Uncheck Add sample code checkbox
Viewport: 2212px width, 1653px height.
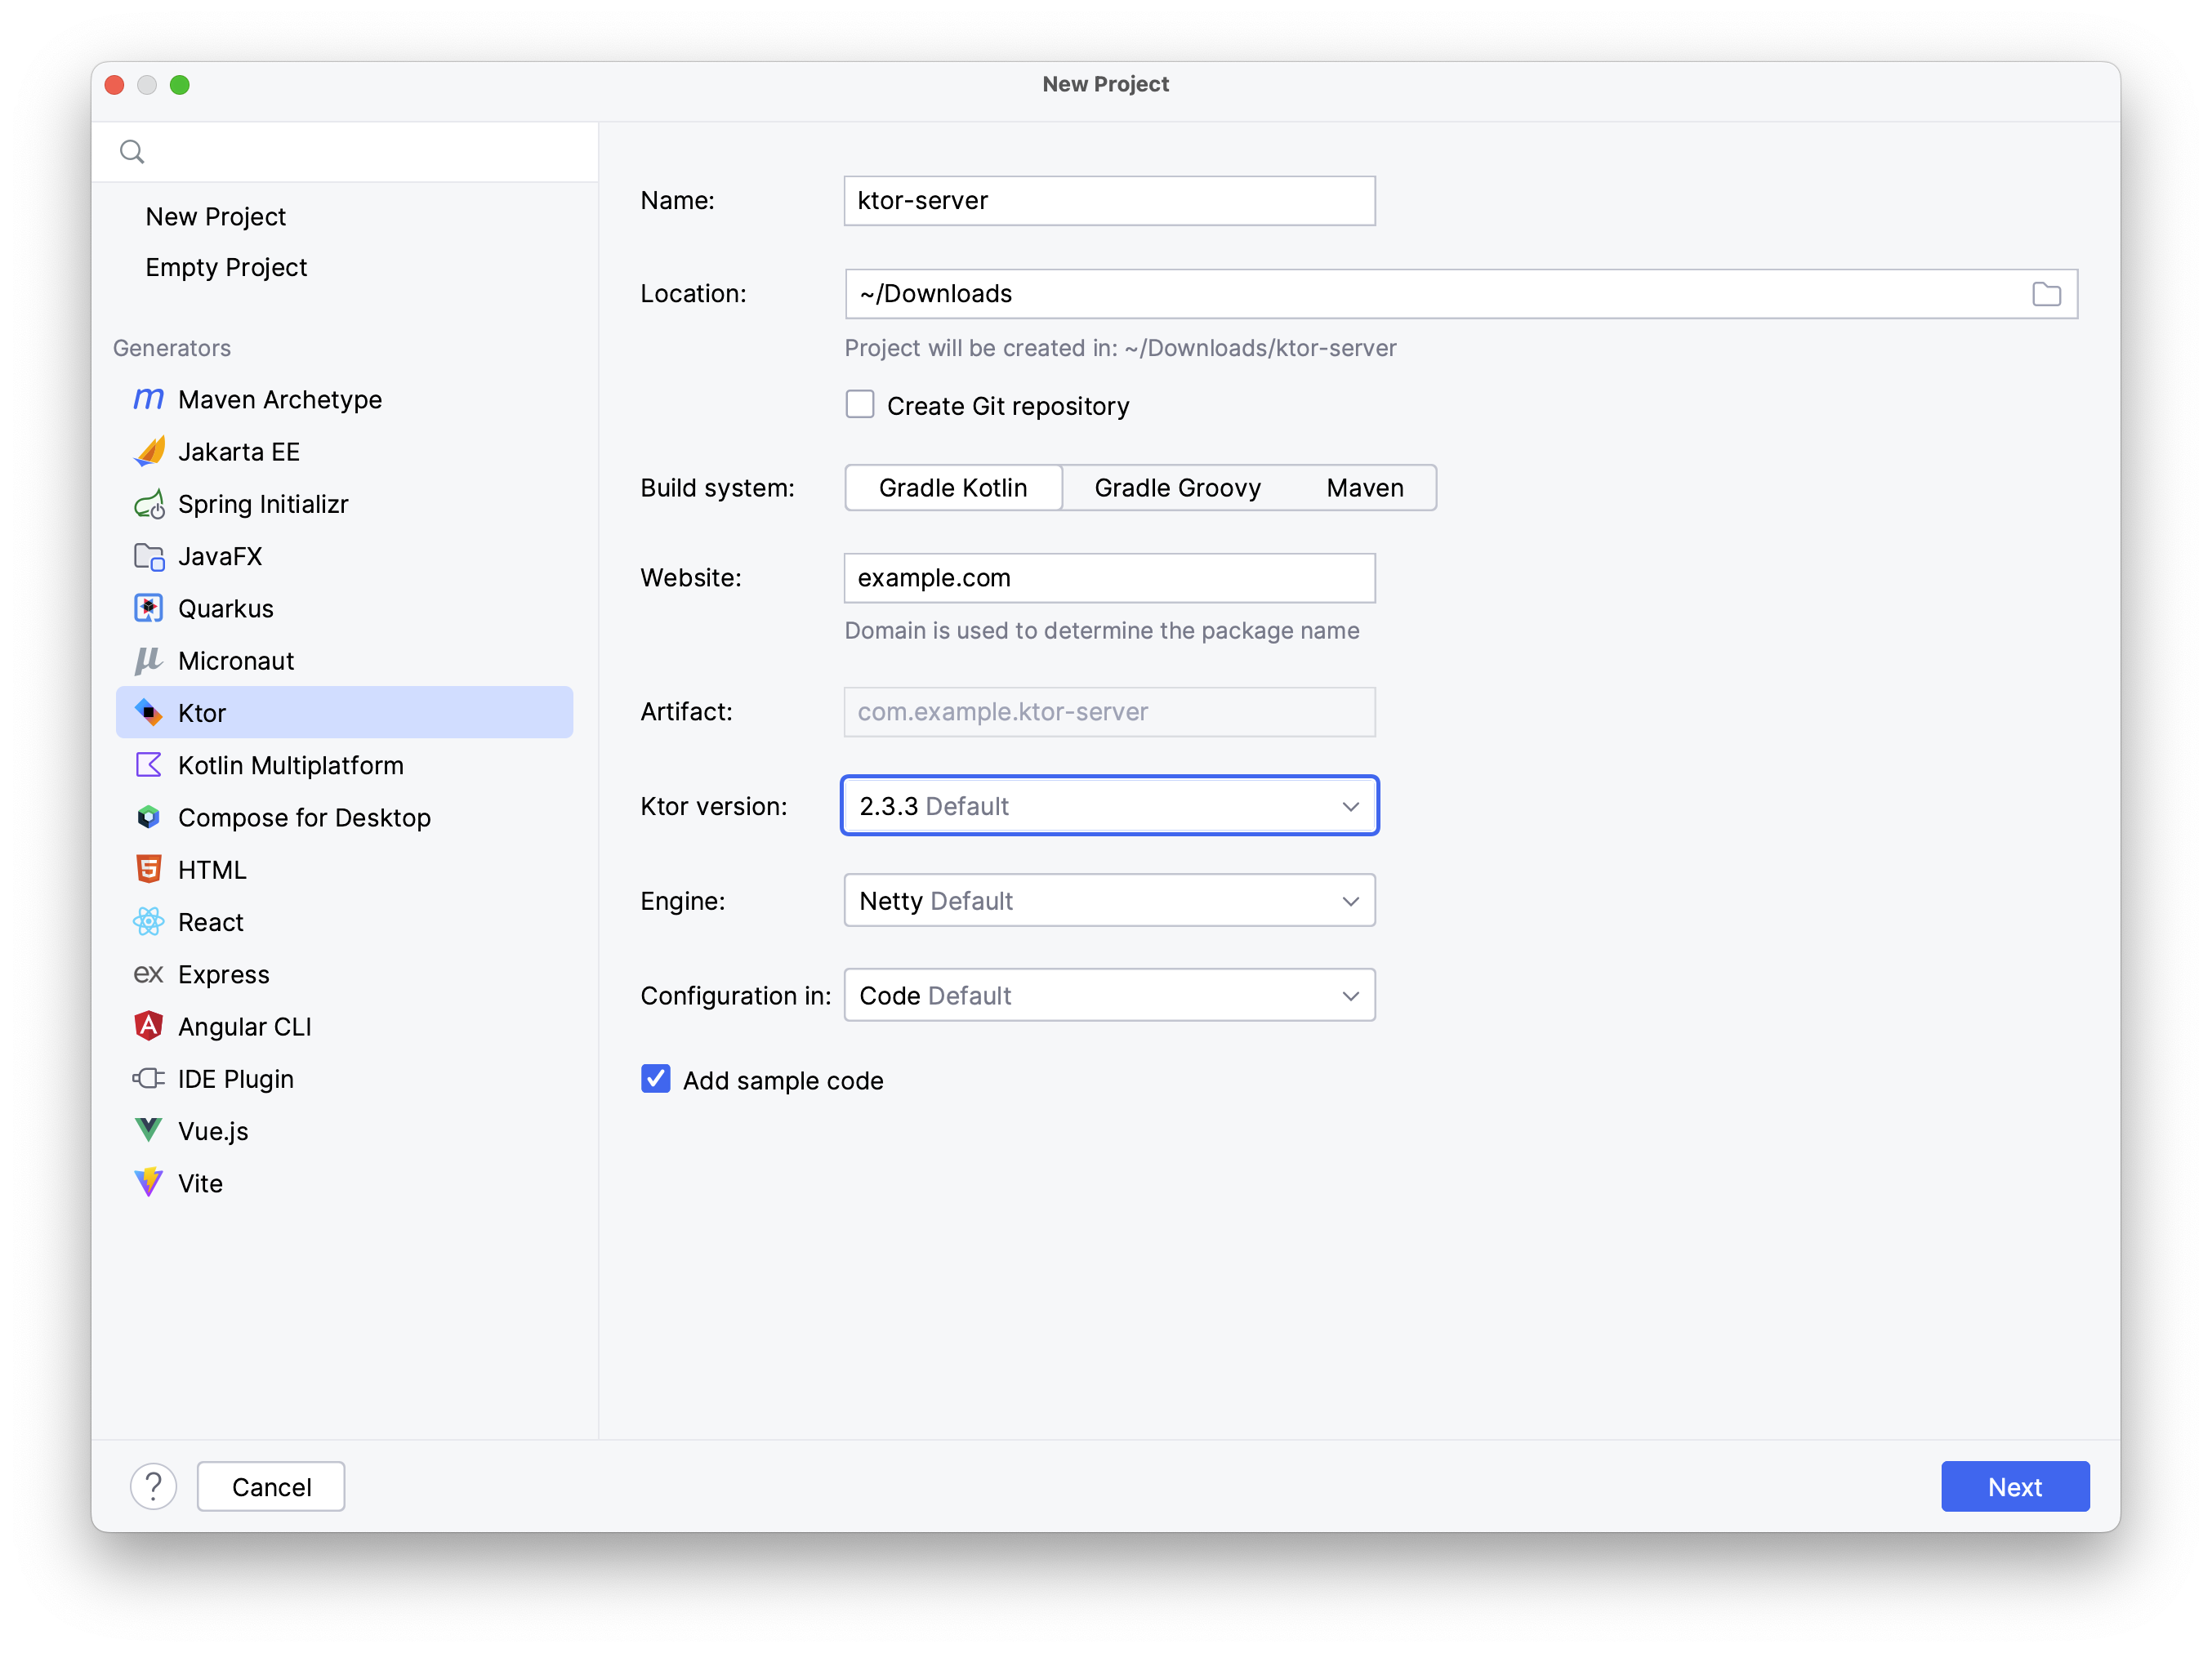tap(655, 1079)
